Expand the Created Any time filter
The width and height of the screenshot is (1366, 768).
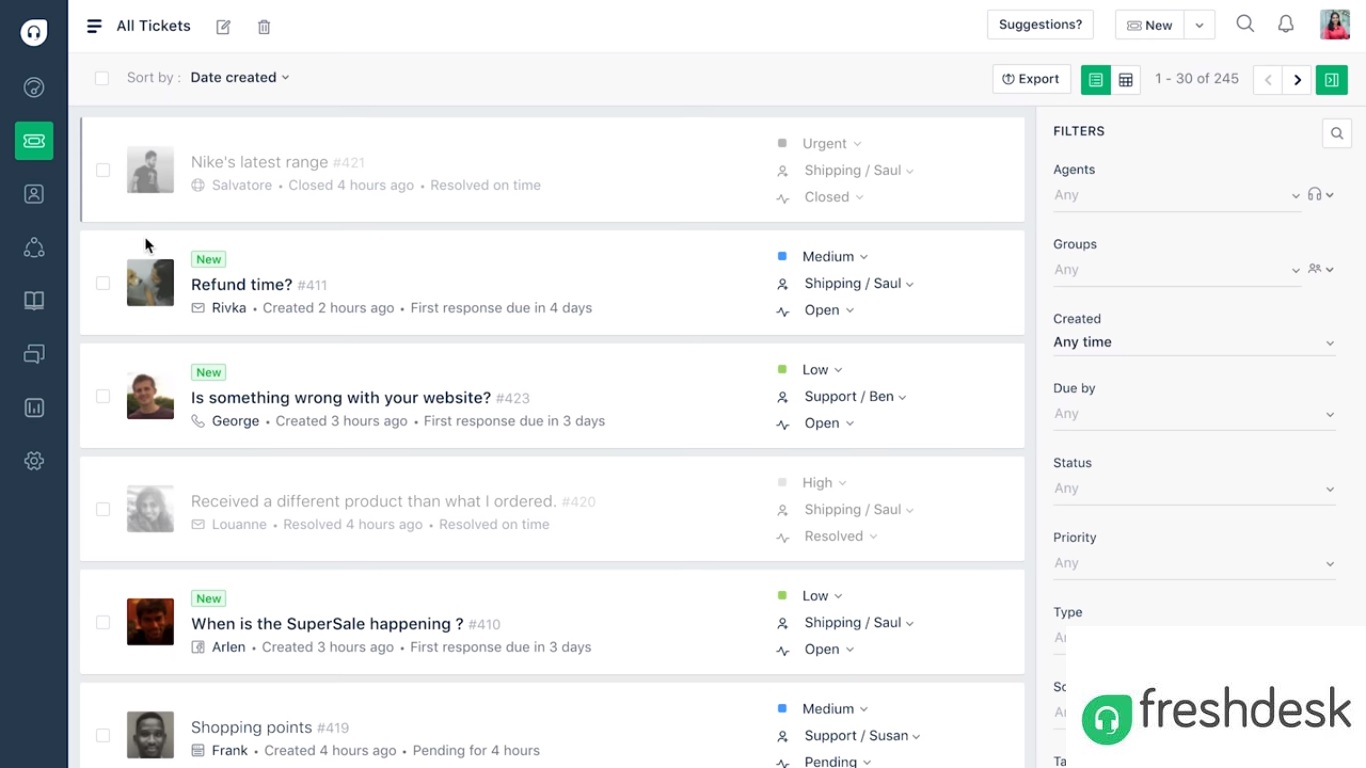(x=1194, y=342)
